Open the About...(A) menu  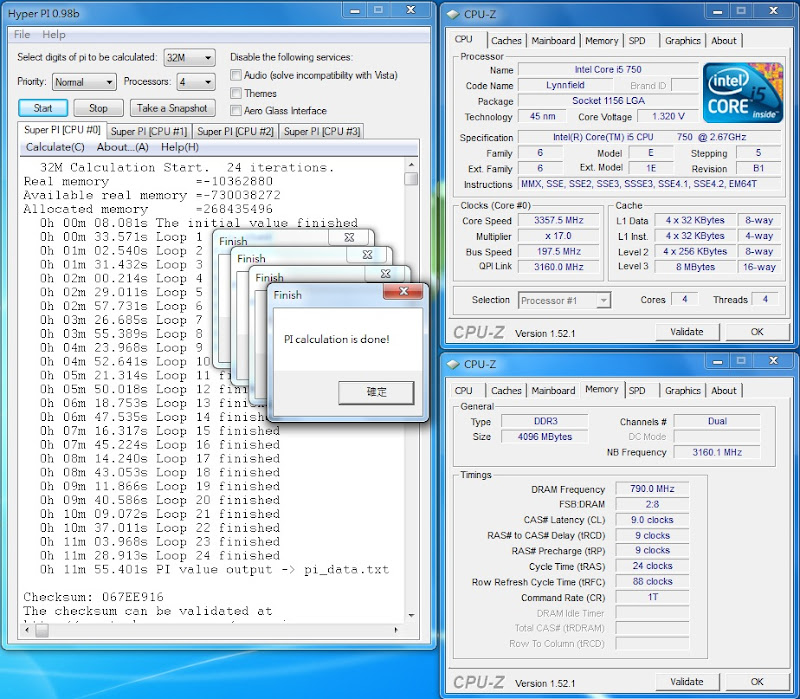122,147
